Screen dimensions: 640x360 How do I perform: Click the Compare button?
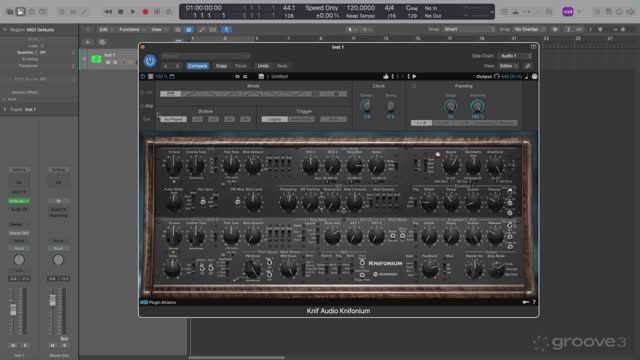pyautogui.click(x=198, y=66)
